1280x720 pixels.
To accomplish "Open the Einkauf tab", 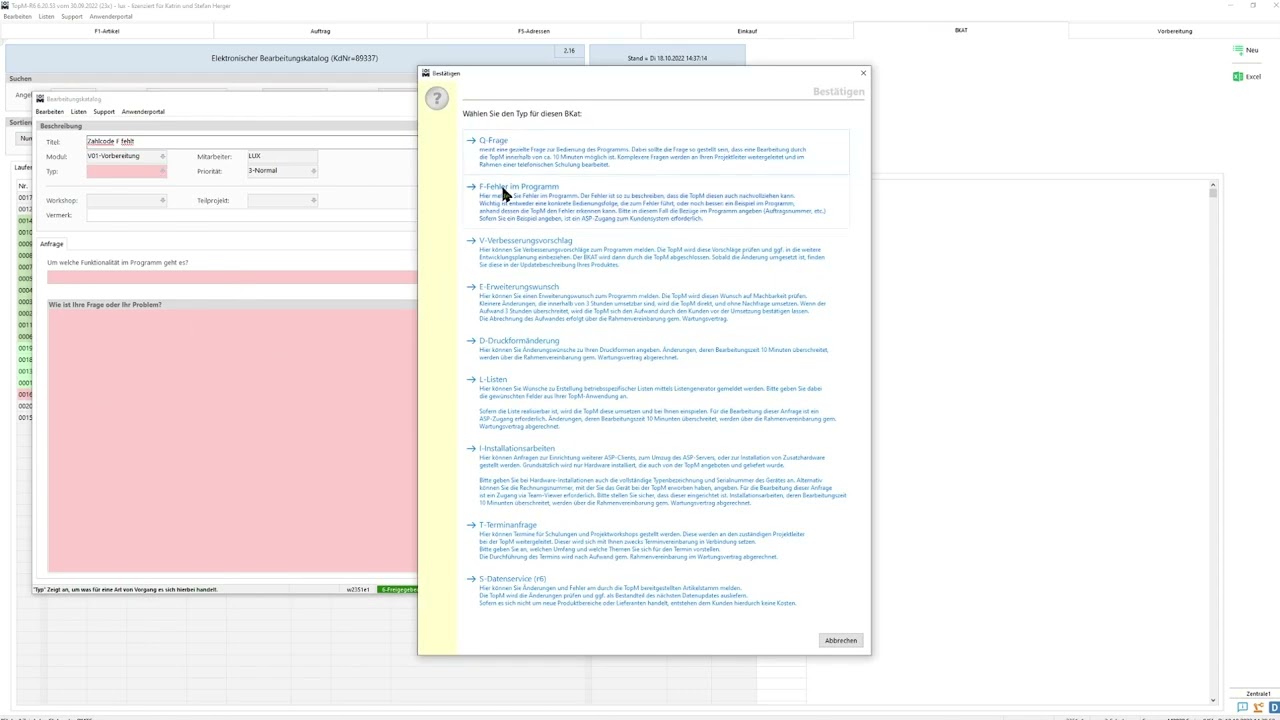I will [747, 31].
